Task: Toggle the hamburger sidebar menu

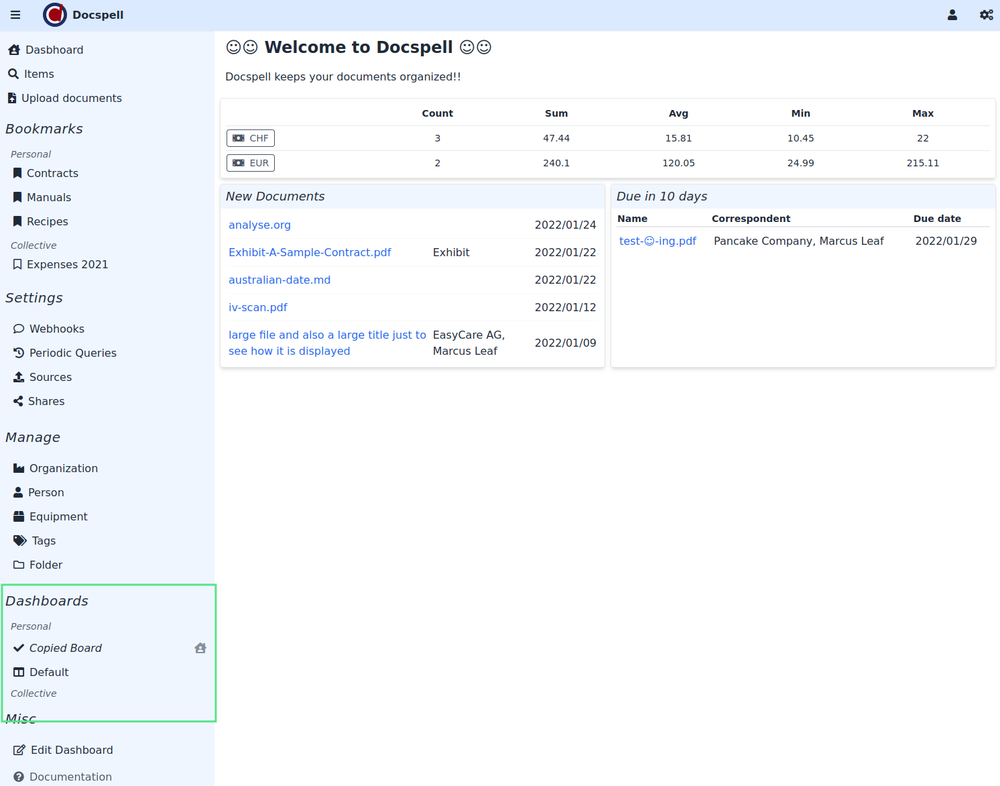Action: point(15,15)
